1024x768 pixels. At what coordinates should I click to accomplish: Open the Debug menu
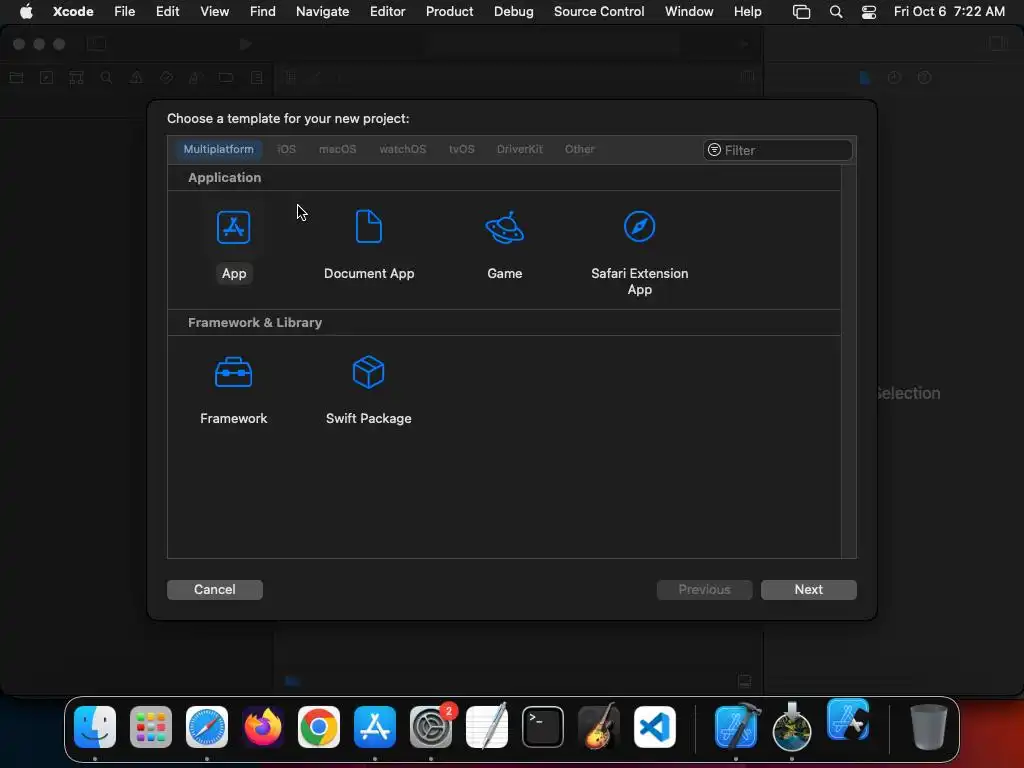click(x=513, y=11)
